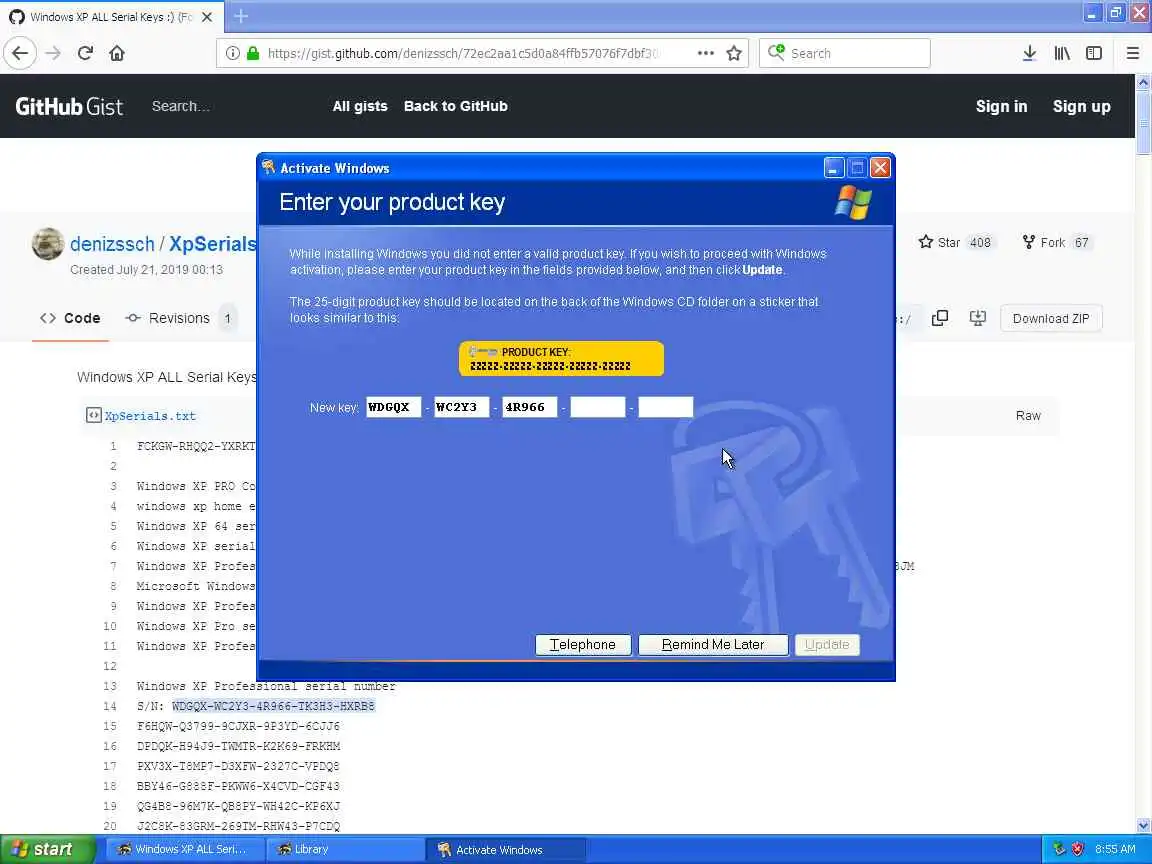This screenshot has height=864, width=1152.
Task: Open denizssch profile link
Action: (112, 244)
